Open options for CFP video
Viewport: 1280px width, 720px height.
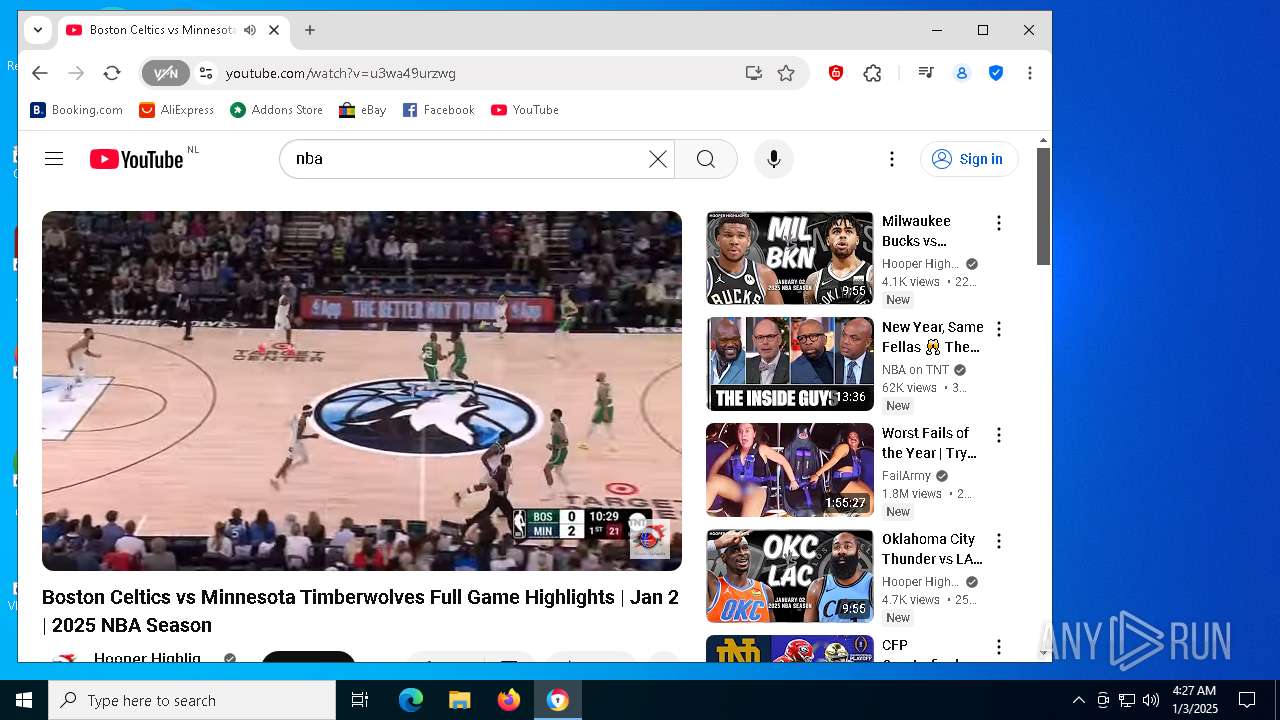tap(998, 647)
